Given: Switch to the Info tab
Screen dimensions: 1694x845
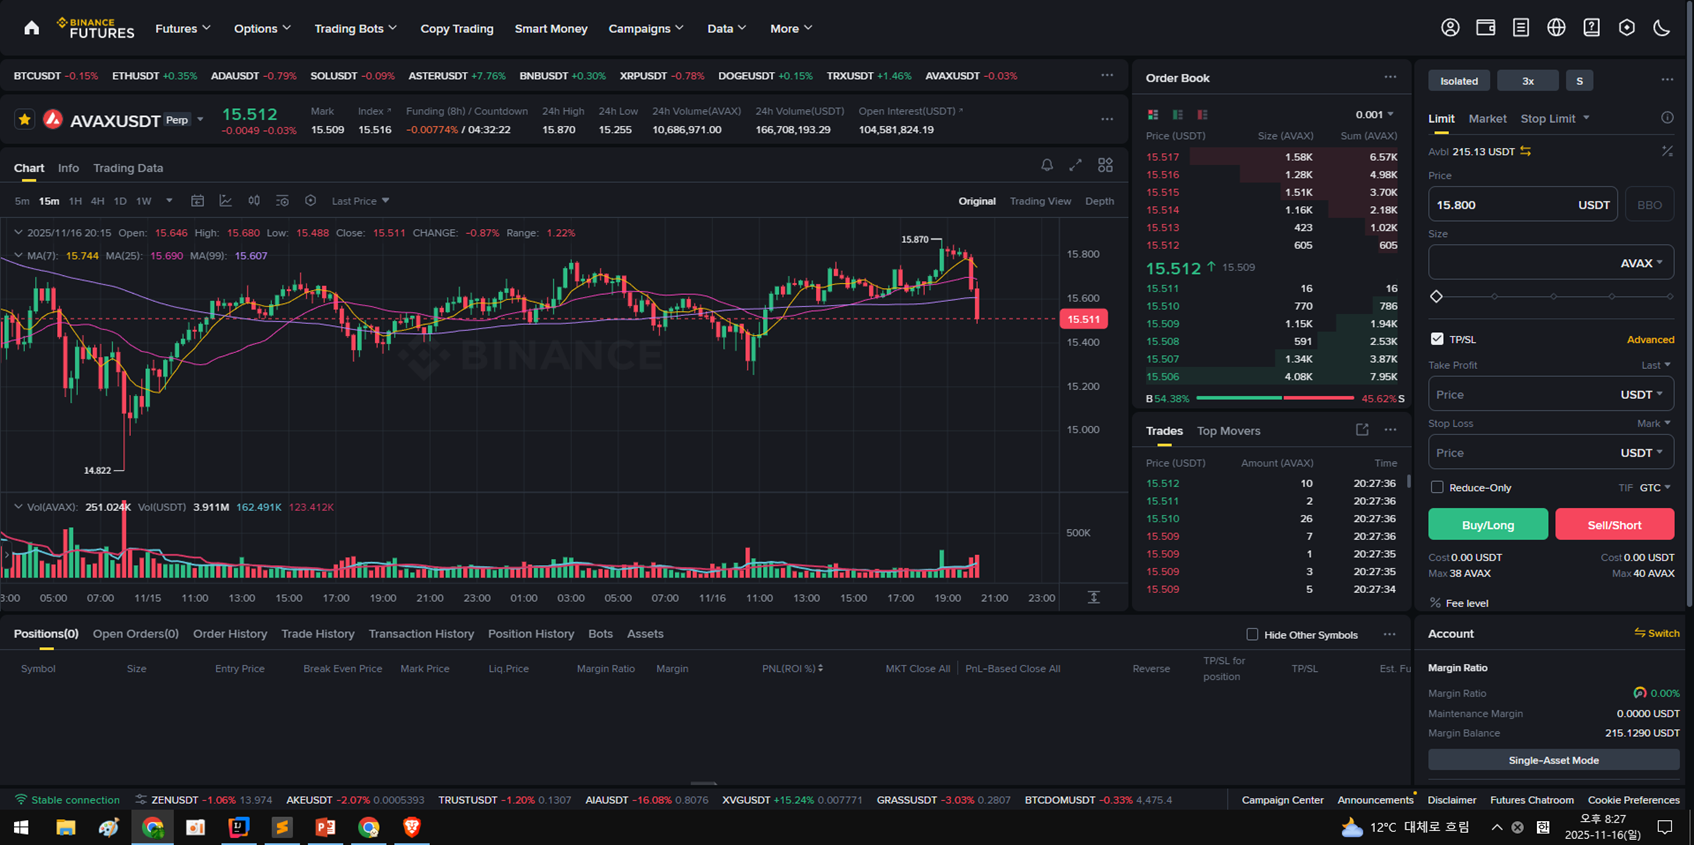Looking at the screenshot, I should 68,168.
